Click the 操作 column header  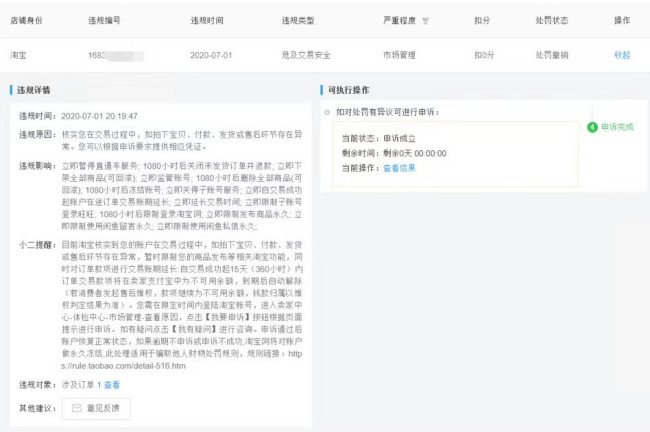point(622,20)
